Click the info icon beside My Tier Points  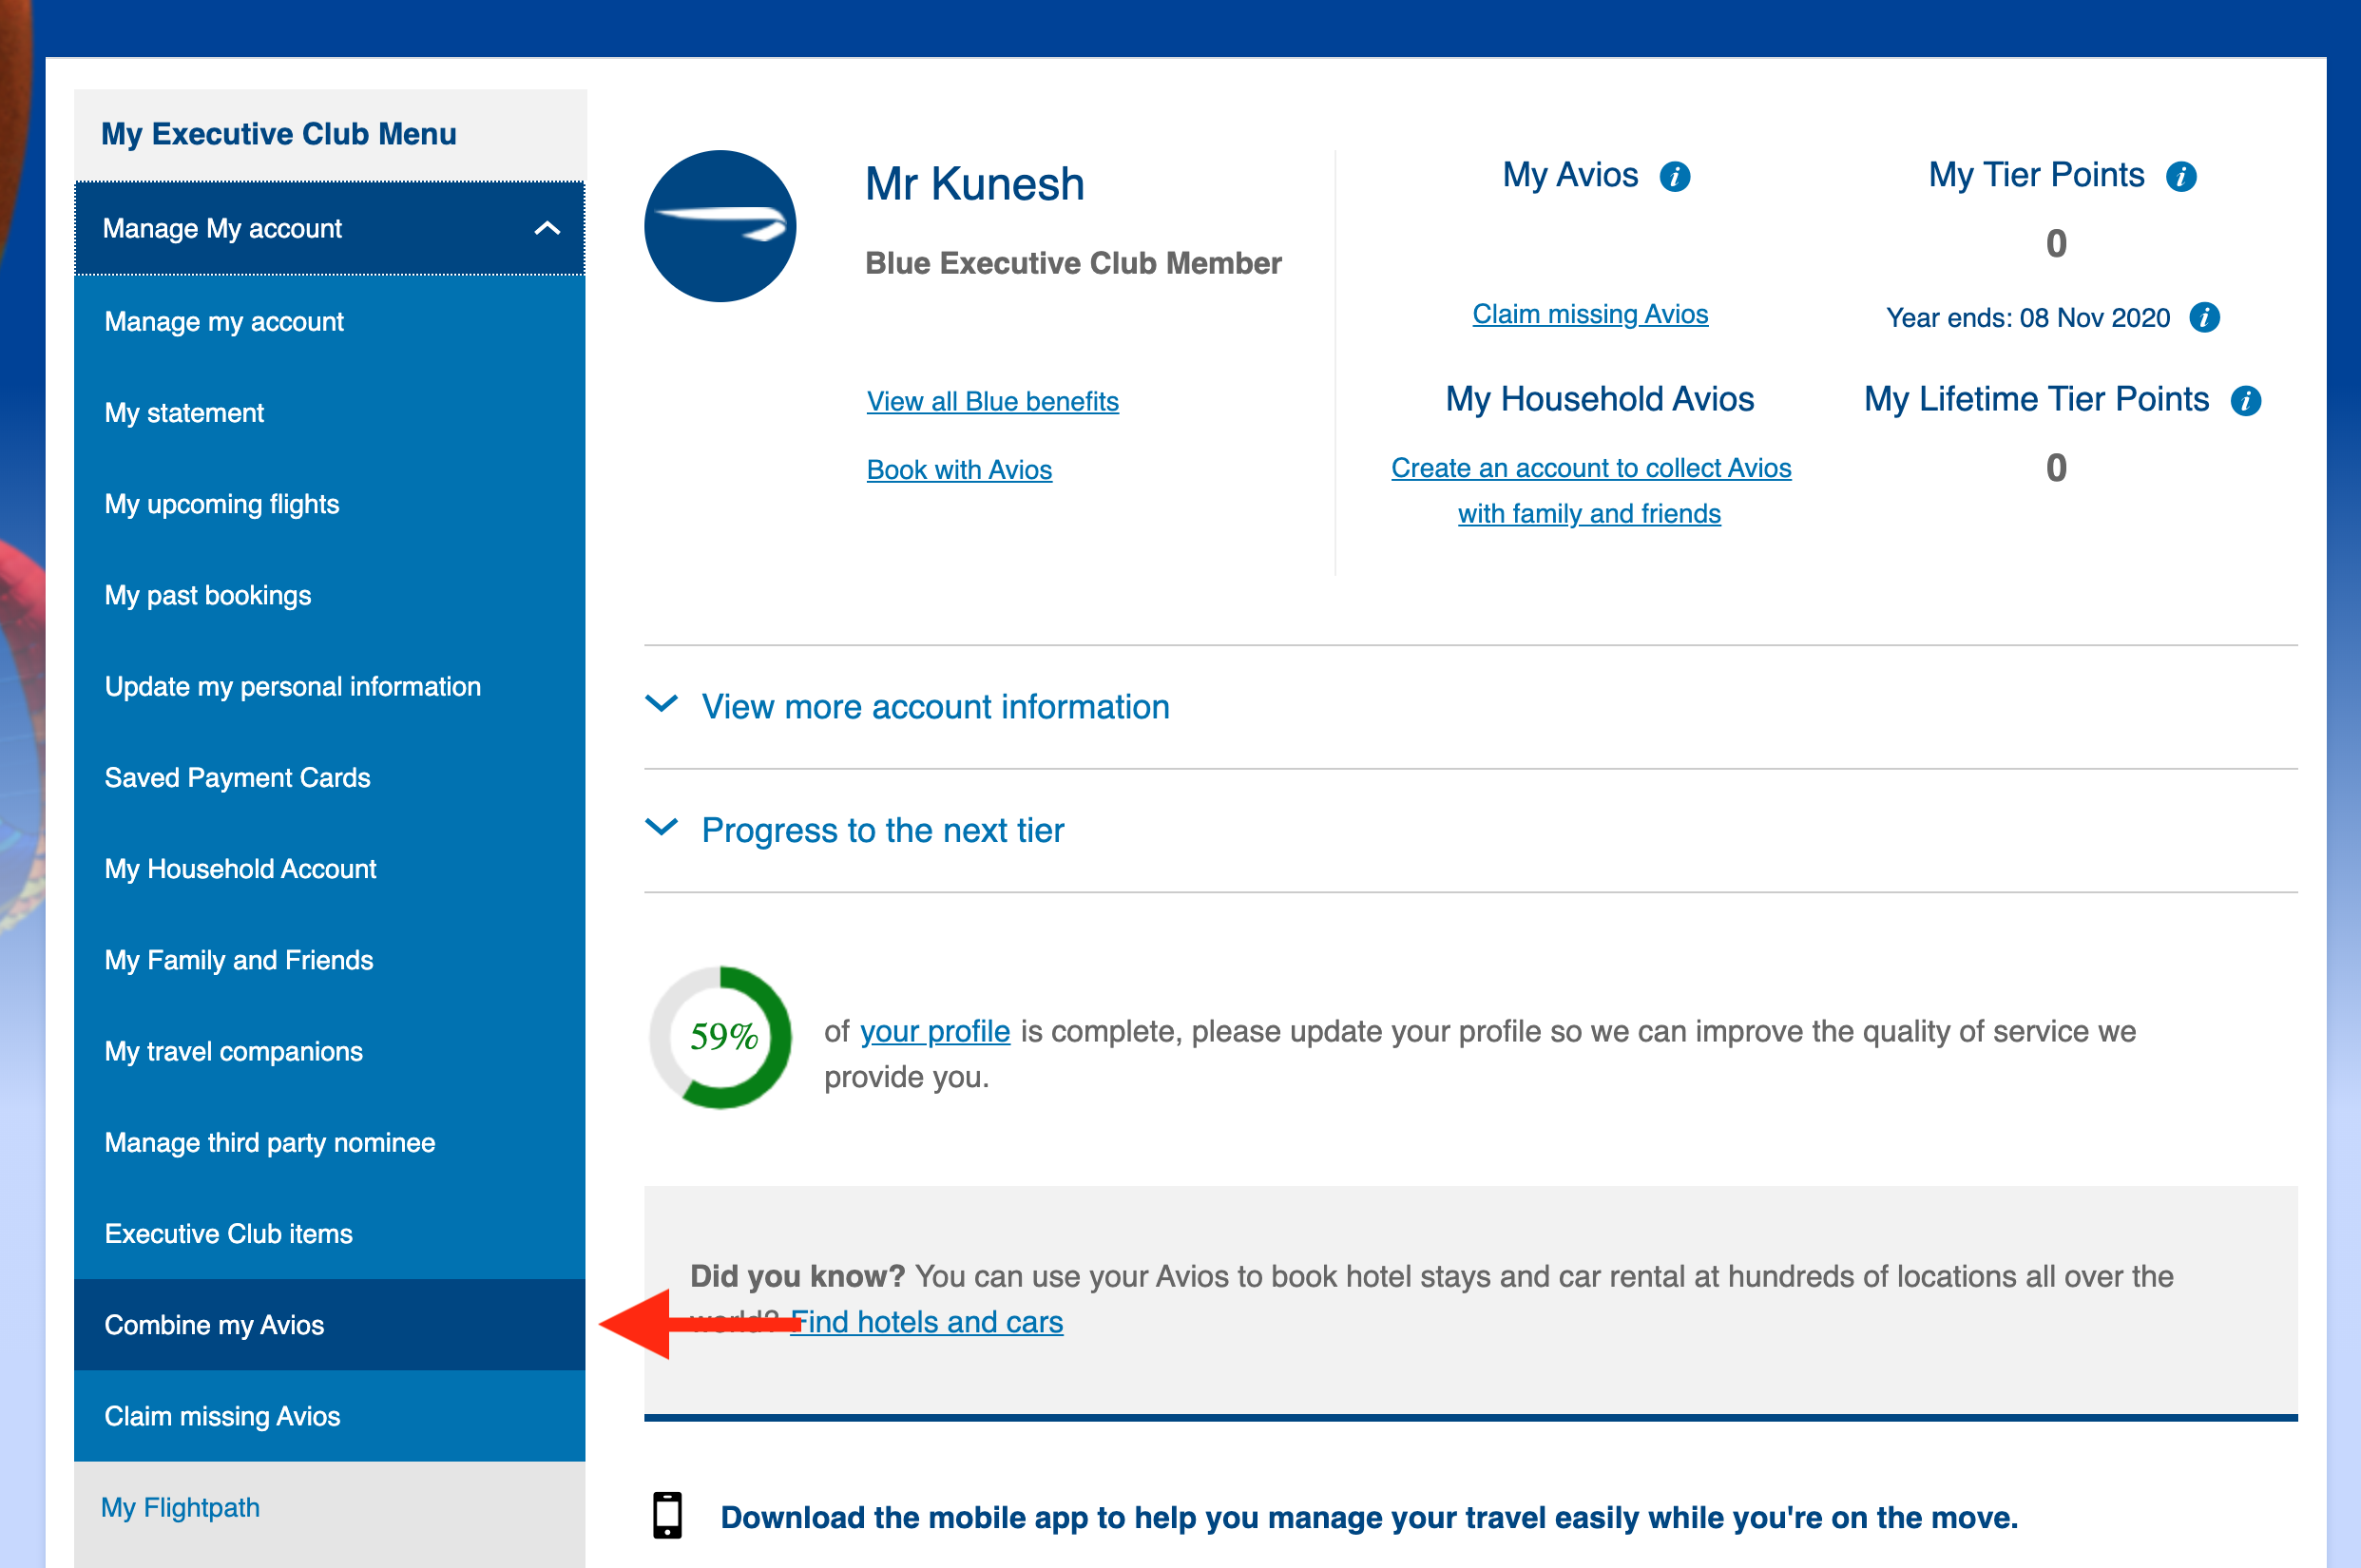2181,177
